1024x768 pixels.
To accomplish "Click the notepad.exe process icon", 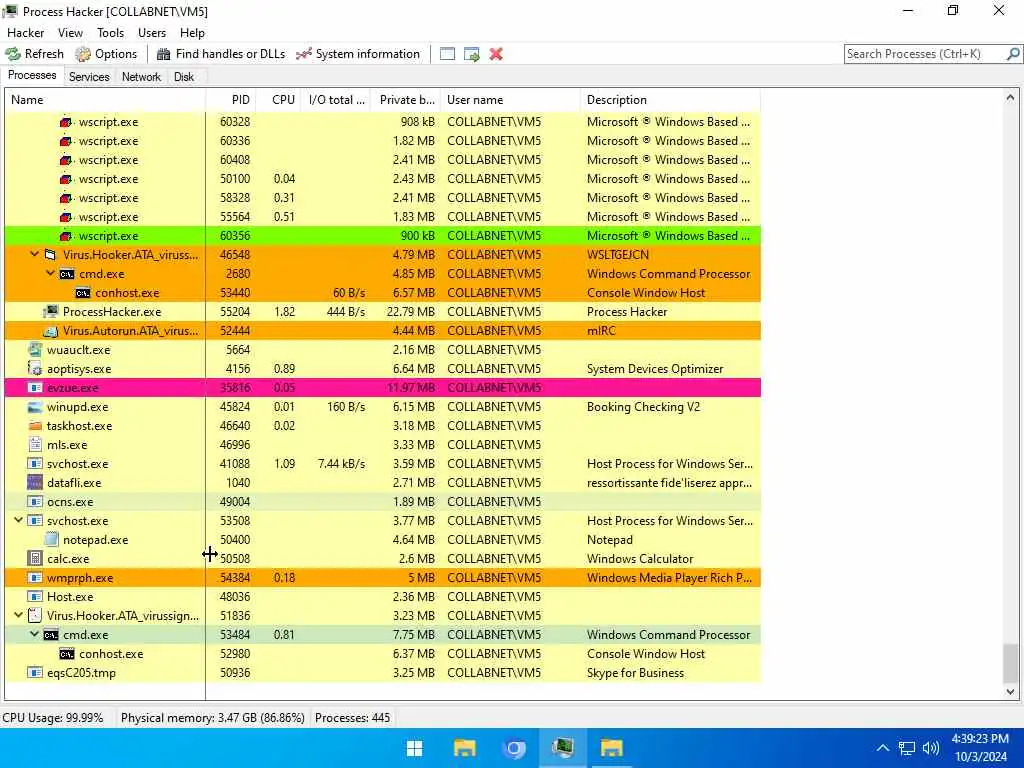I will [51, 539].
